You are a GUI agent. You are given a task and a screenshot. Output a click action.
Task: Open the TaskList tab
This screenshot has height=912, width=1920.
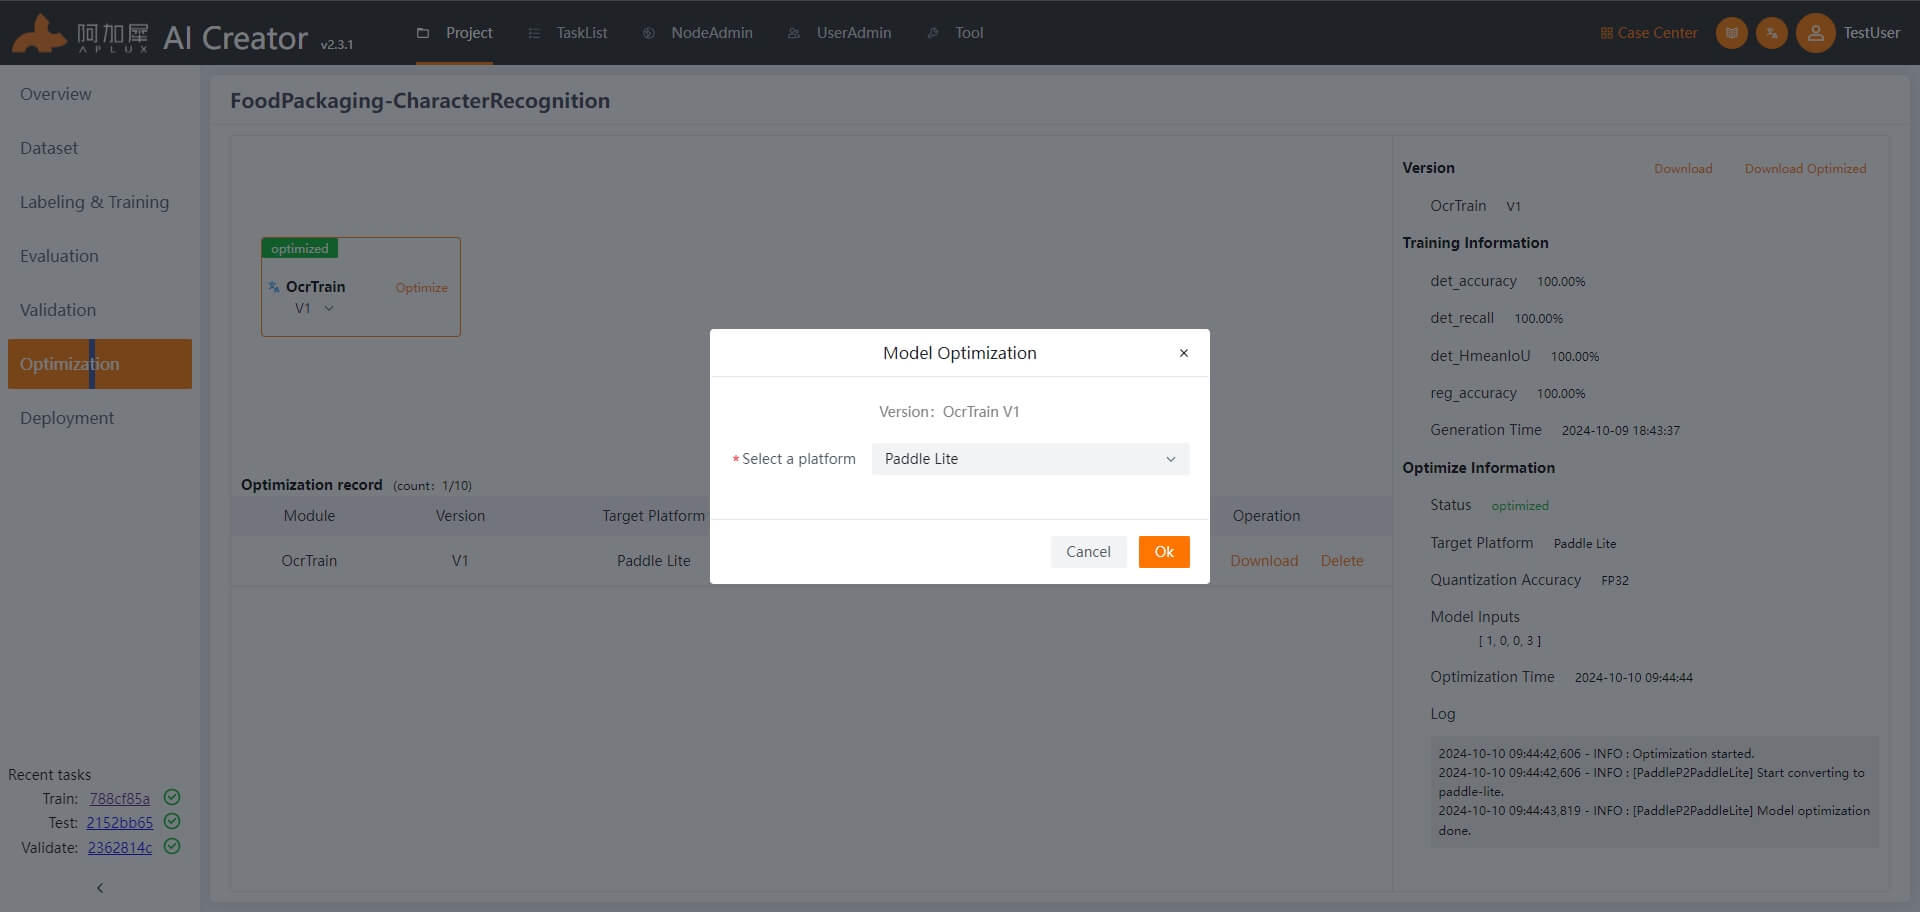[x=567, y=33]
